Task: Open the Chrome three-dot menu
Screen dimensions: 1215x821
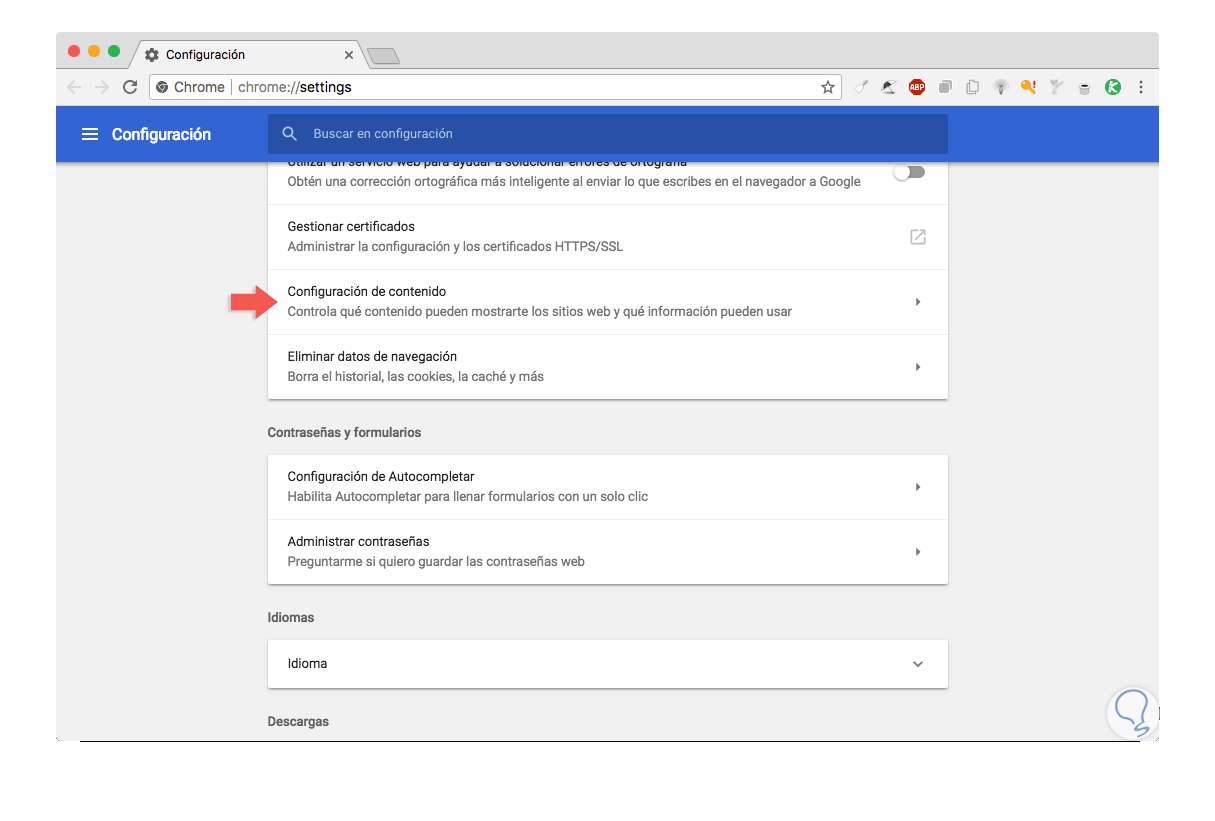Action: click(1141, 87)
